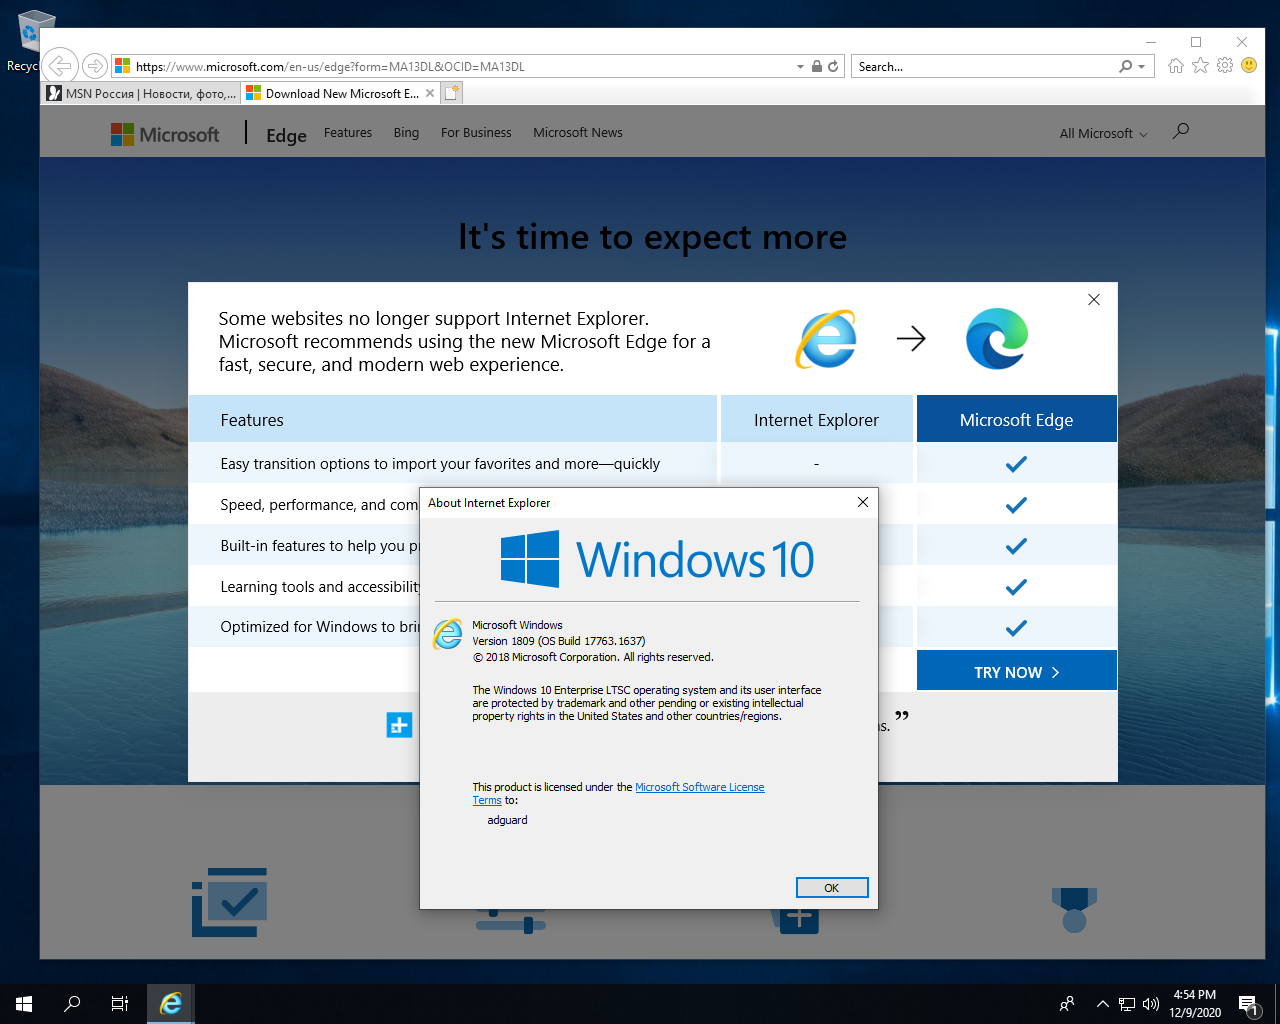Close the Edge recommendation popup

pos(1094,299)
